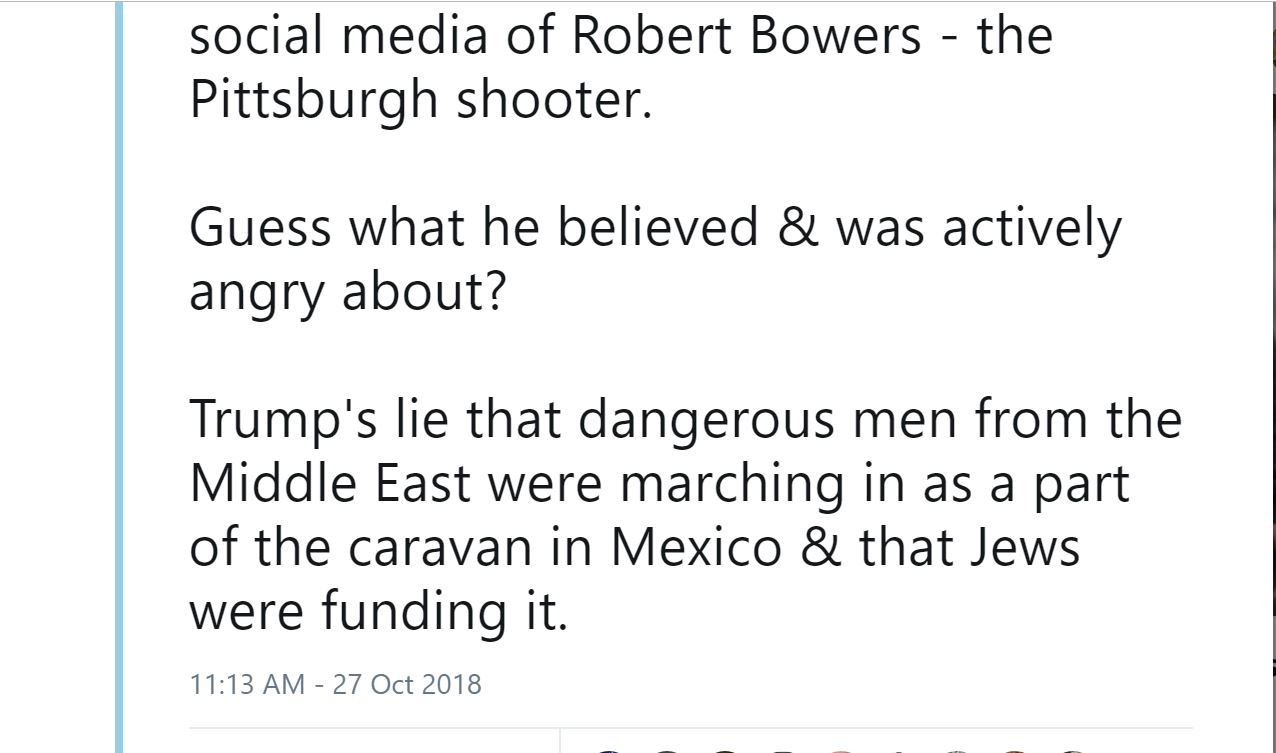Screen dimensions: 1276x753
Task: Click the words "angry about?"
Action: [x=347, y=293]
